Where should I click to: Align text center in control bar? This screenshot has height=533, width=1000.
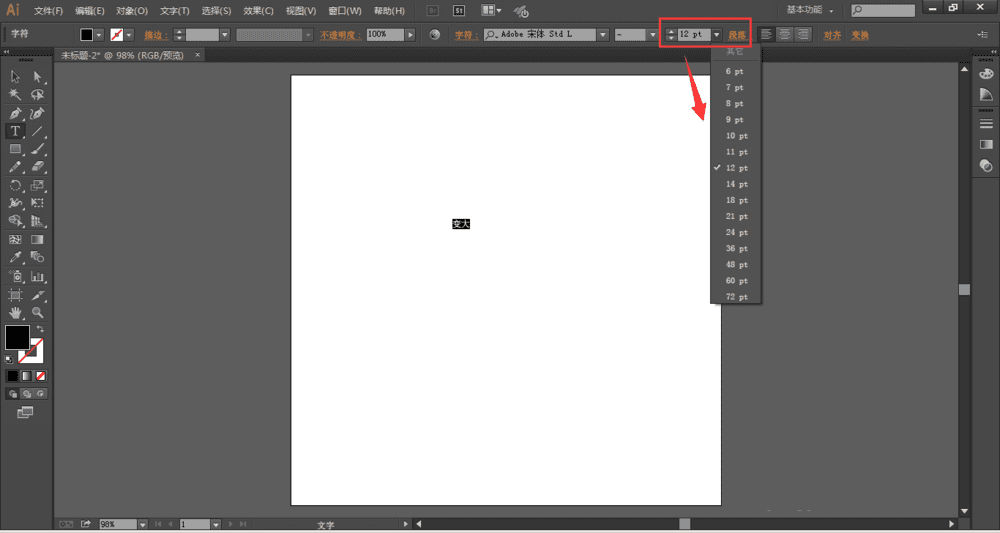(x=785, y=34)
